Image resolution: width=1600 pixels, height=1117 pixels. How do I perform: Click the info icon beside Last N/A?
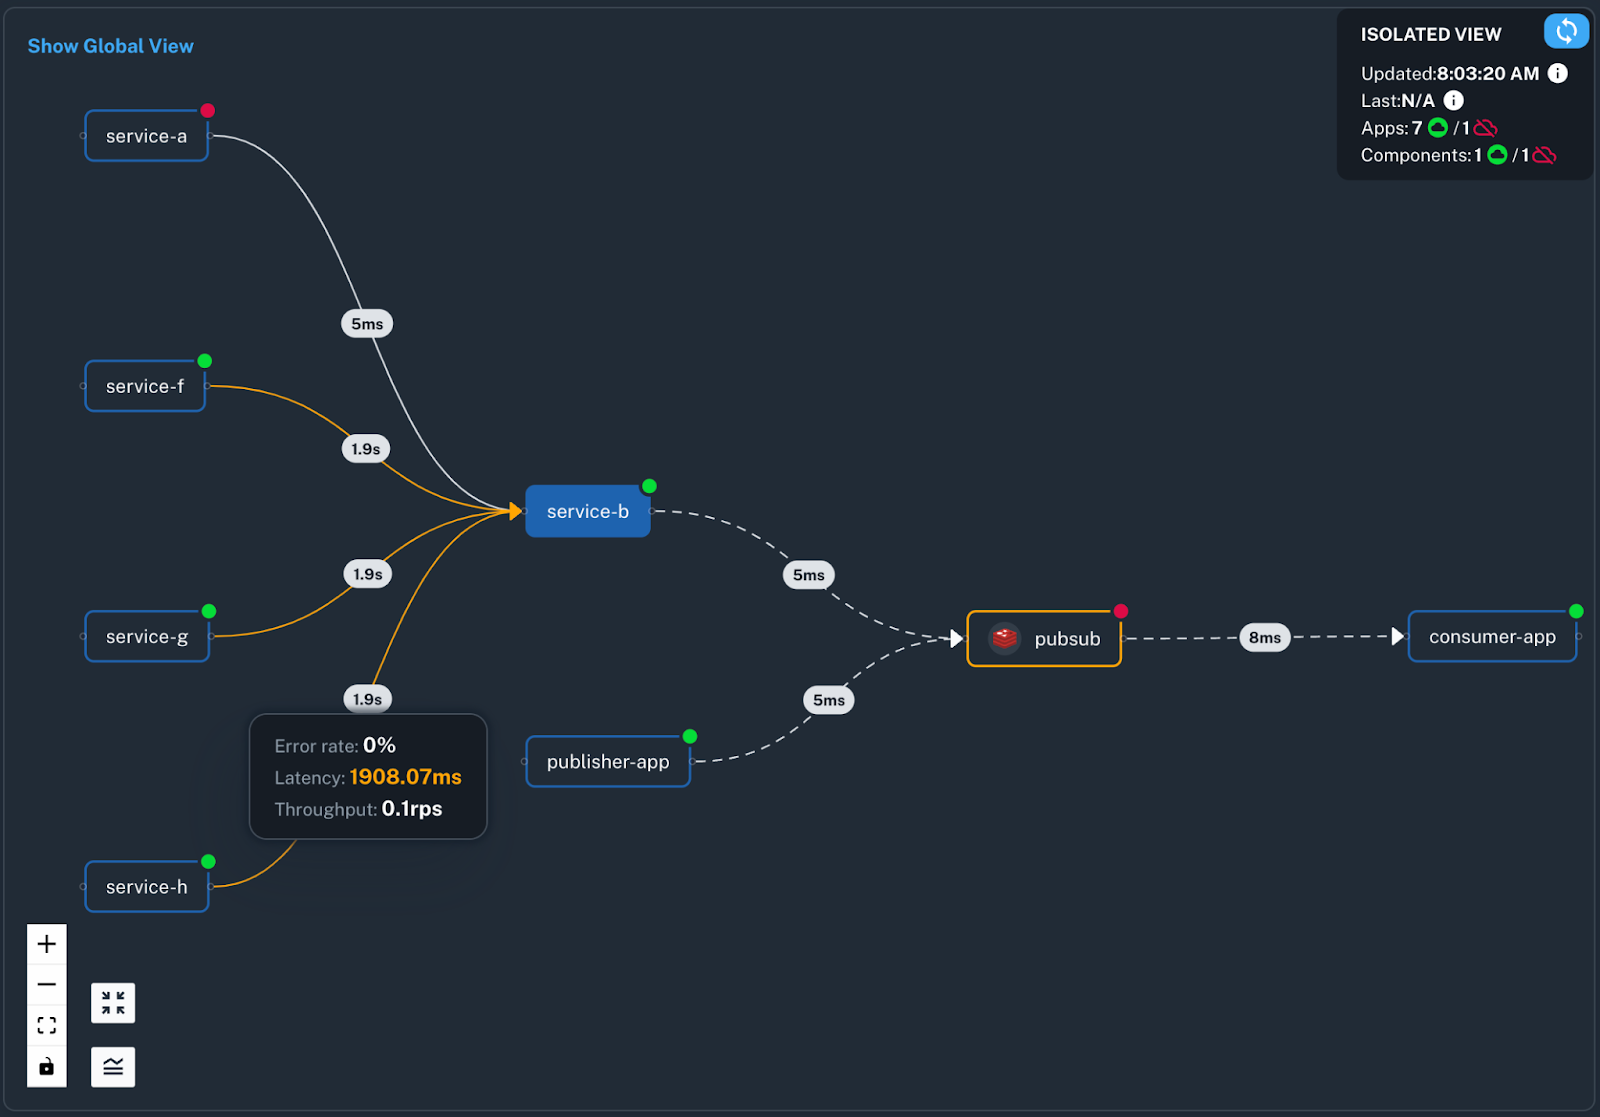click(1454, 100)
